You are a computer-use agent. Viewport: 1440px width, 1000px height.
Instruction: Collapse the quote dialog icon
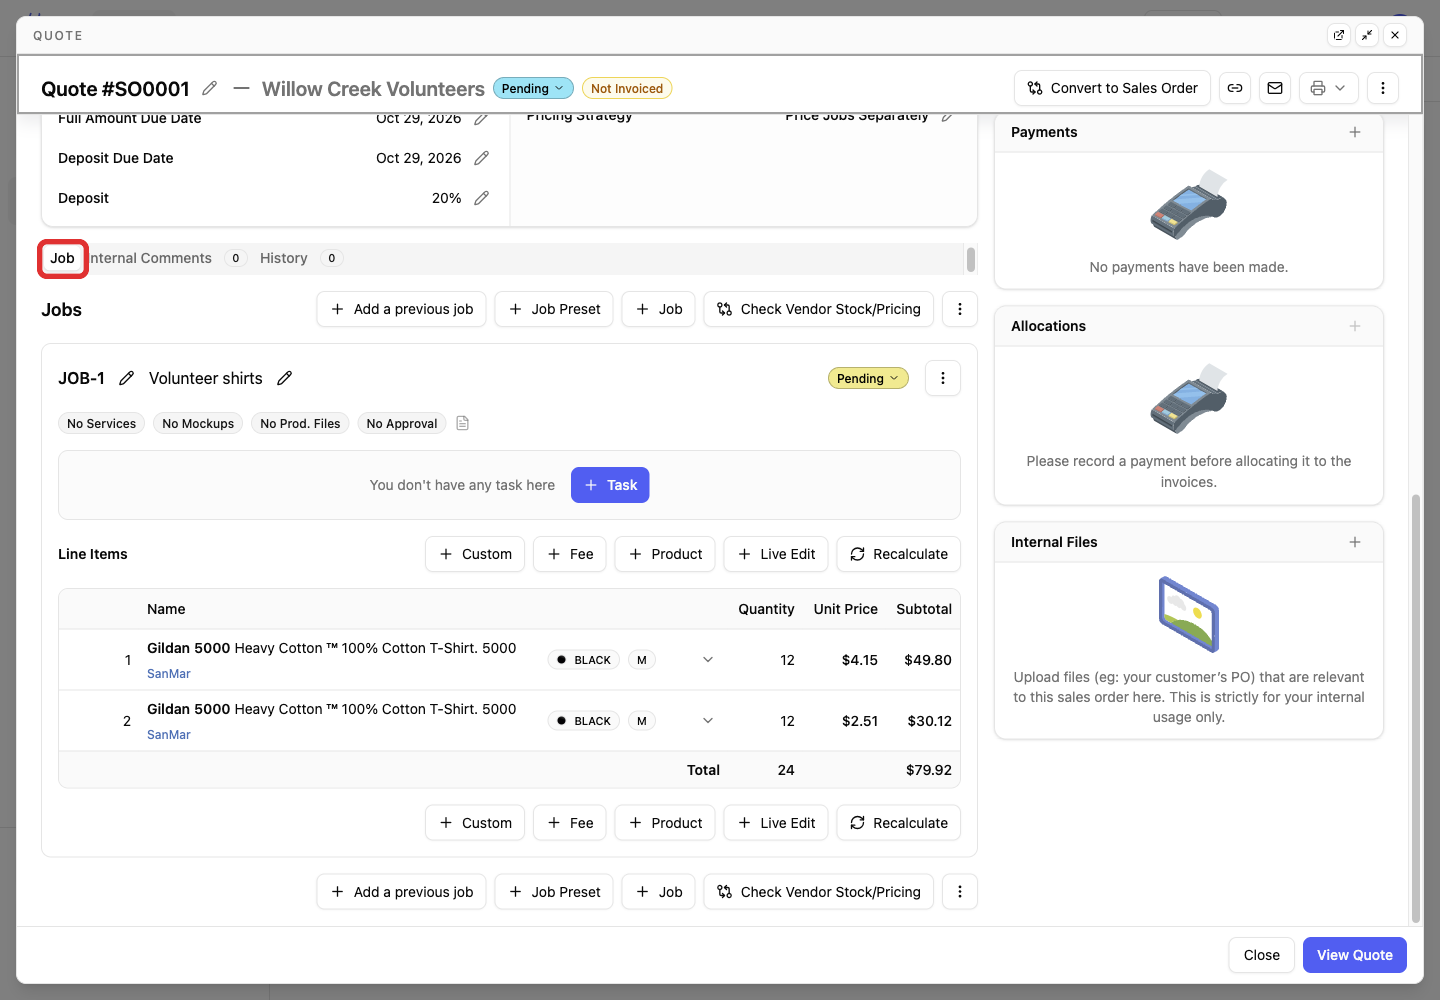point(1367,35)
